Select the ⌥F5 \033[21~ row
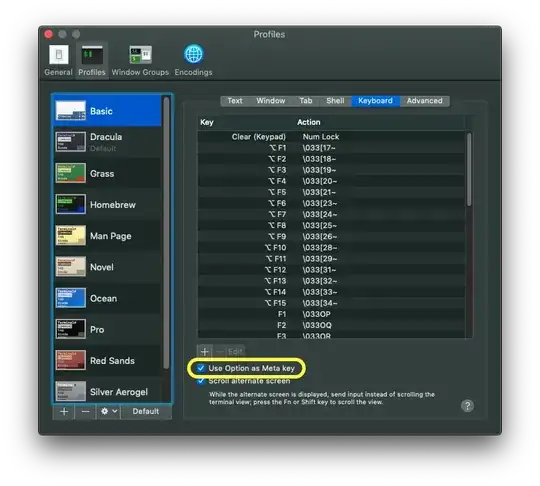The width and height of the screenshot is (540, 486). [331, 192]
